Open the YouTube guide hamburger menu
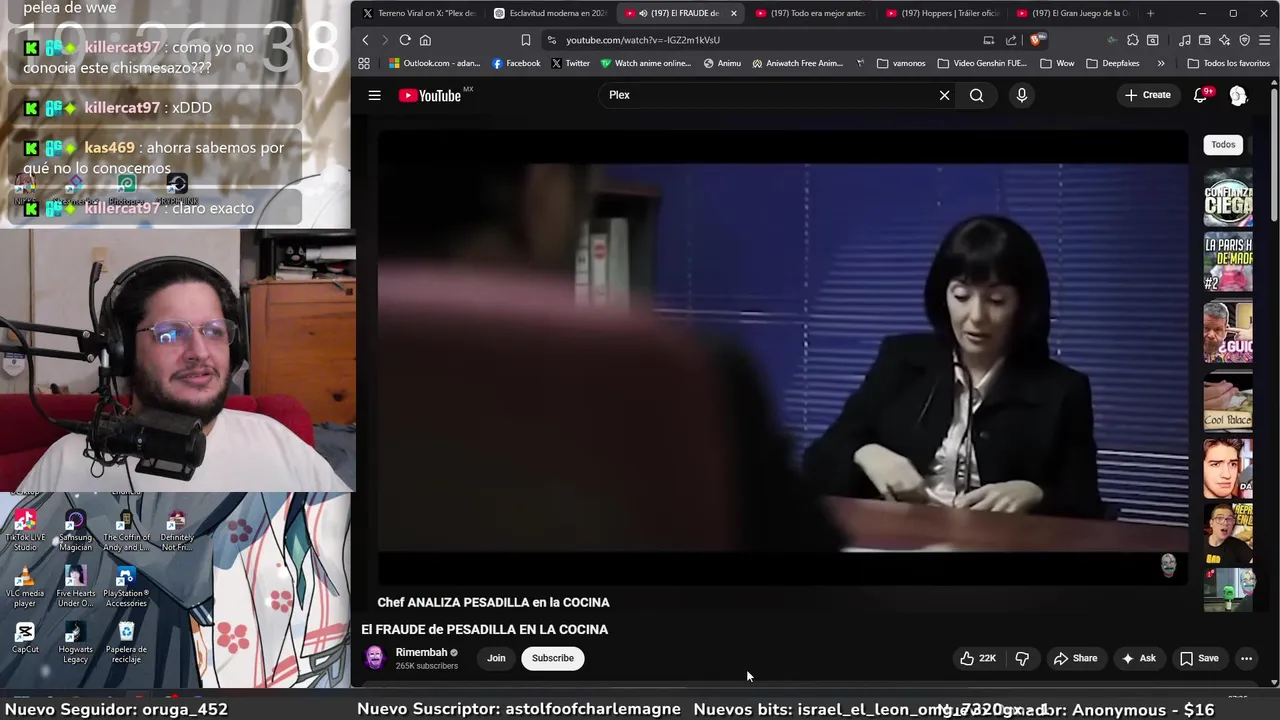 374,95
